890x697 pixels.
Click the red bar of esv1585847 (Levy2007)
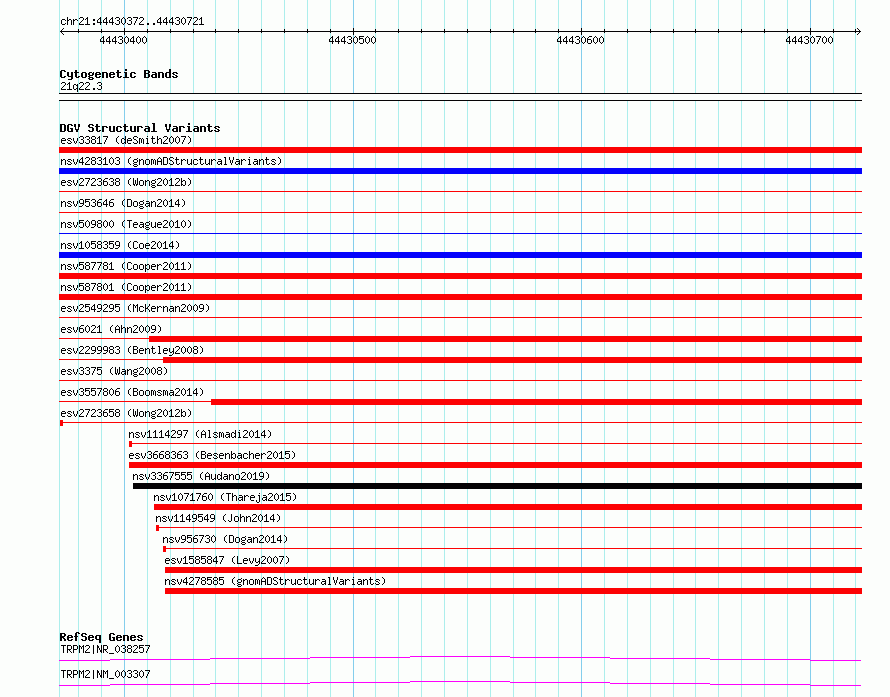point(513,570)
